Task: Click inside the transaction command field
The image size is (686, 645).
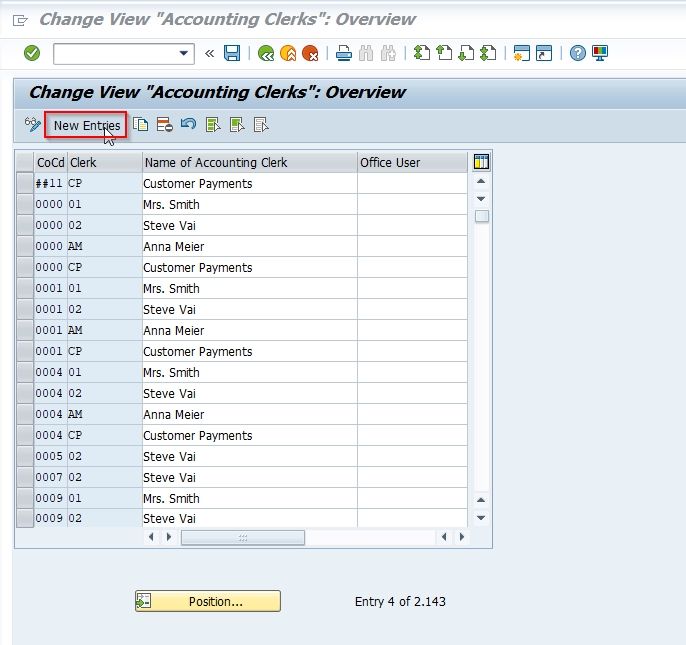Action: [x=116, y=54]
